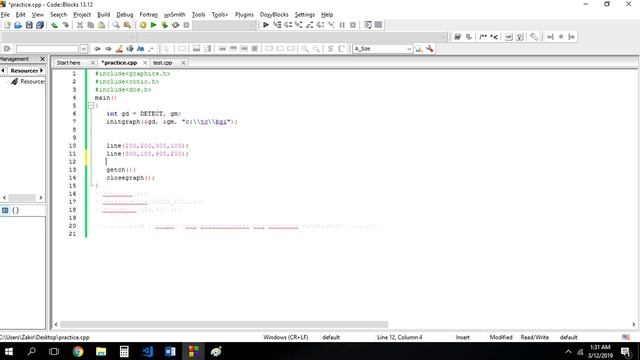
Task: Click the green Run arrow icon
Action: [153, 25]
